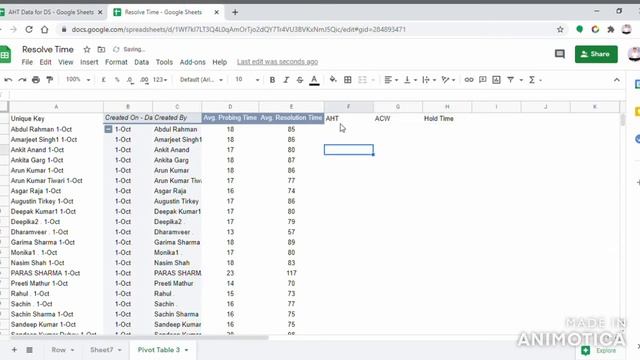Click the Insert link icon
The height and width of the screenshot is (360, 640).
click(x=469, y=80)
